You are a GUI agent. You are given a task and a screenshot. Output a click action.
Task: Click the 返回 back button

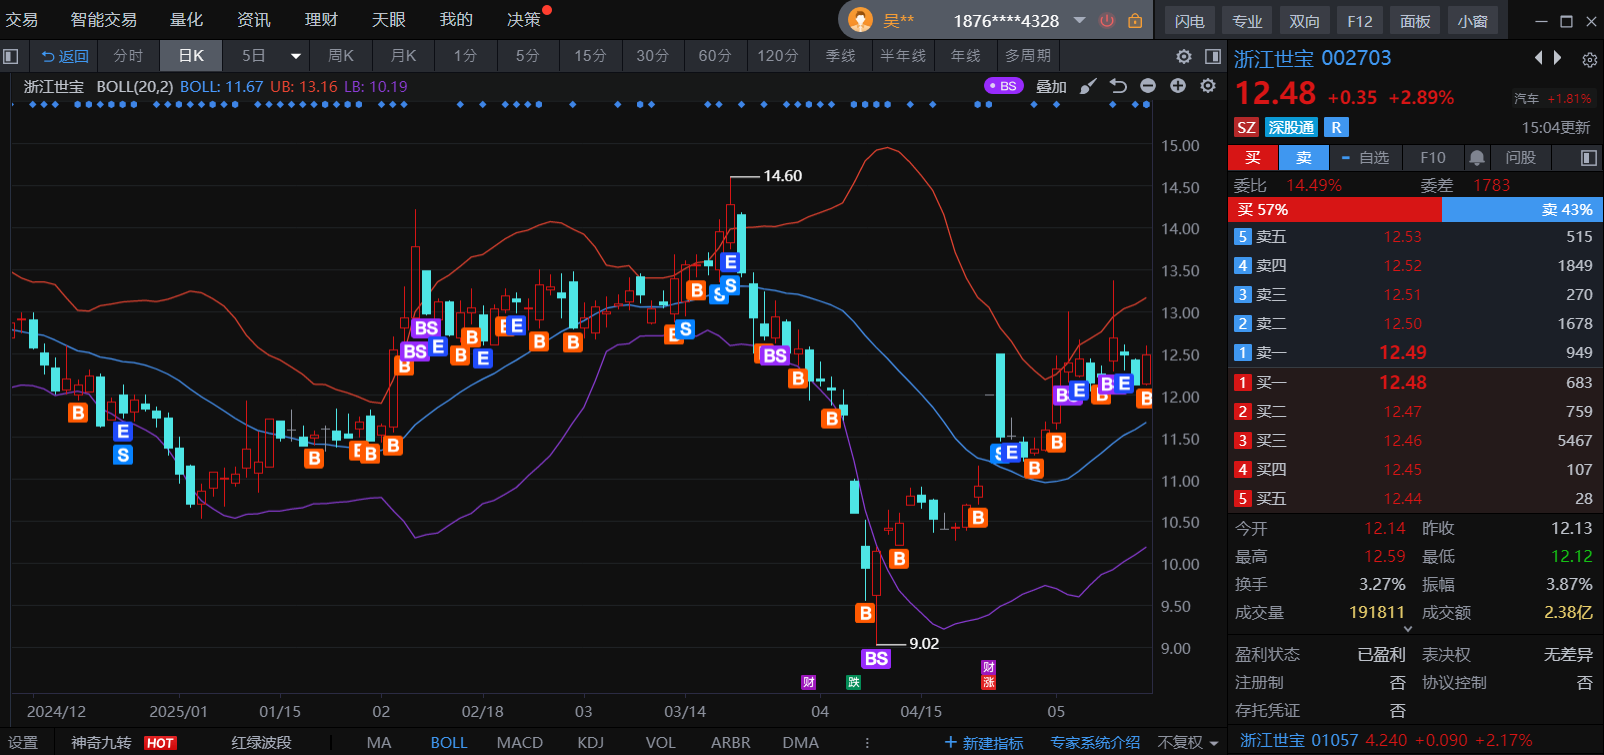65,56
